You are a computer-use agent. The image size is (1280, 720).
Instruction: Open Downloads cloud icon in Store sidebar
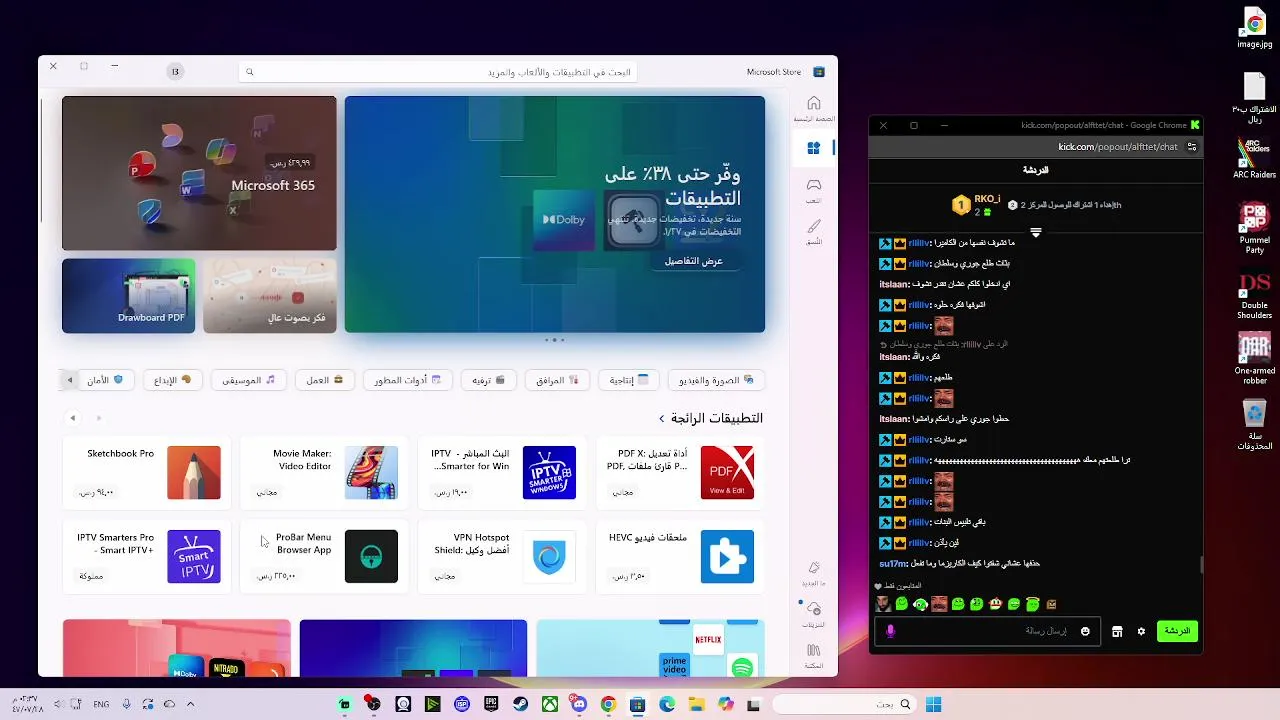(814, 613)
